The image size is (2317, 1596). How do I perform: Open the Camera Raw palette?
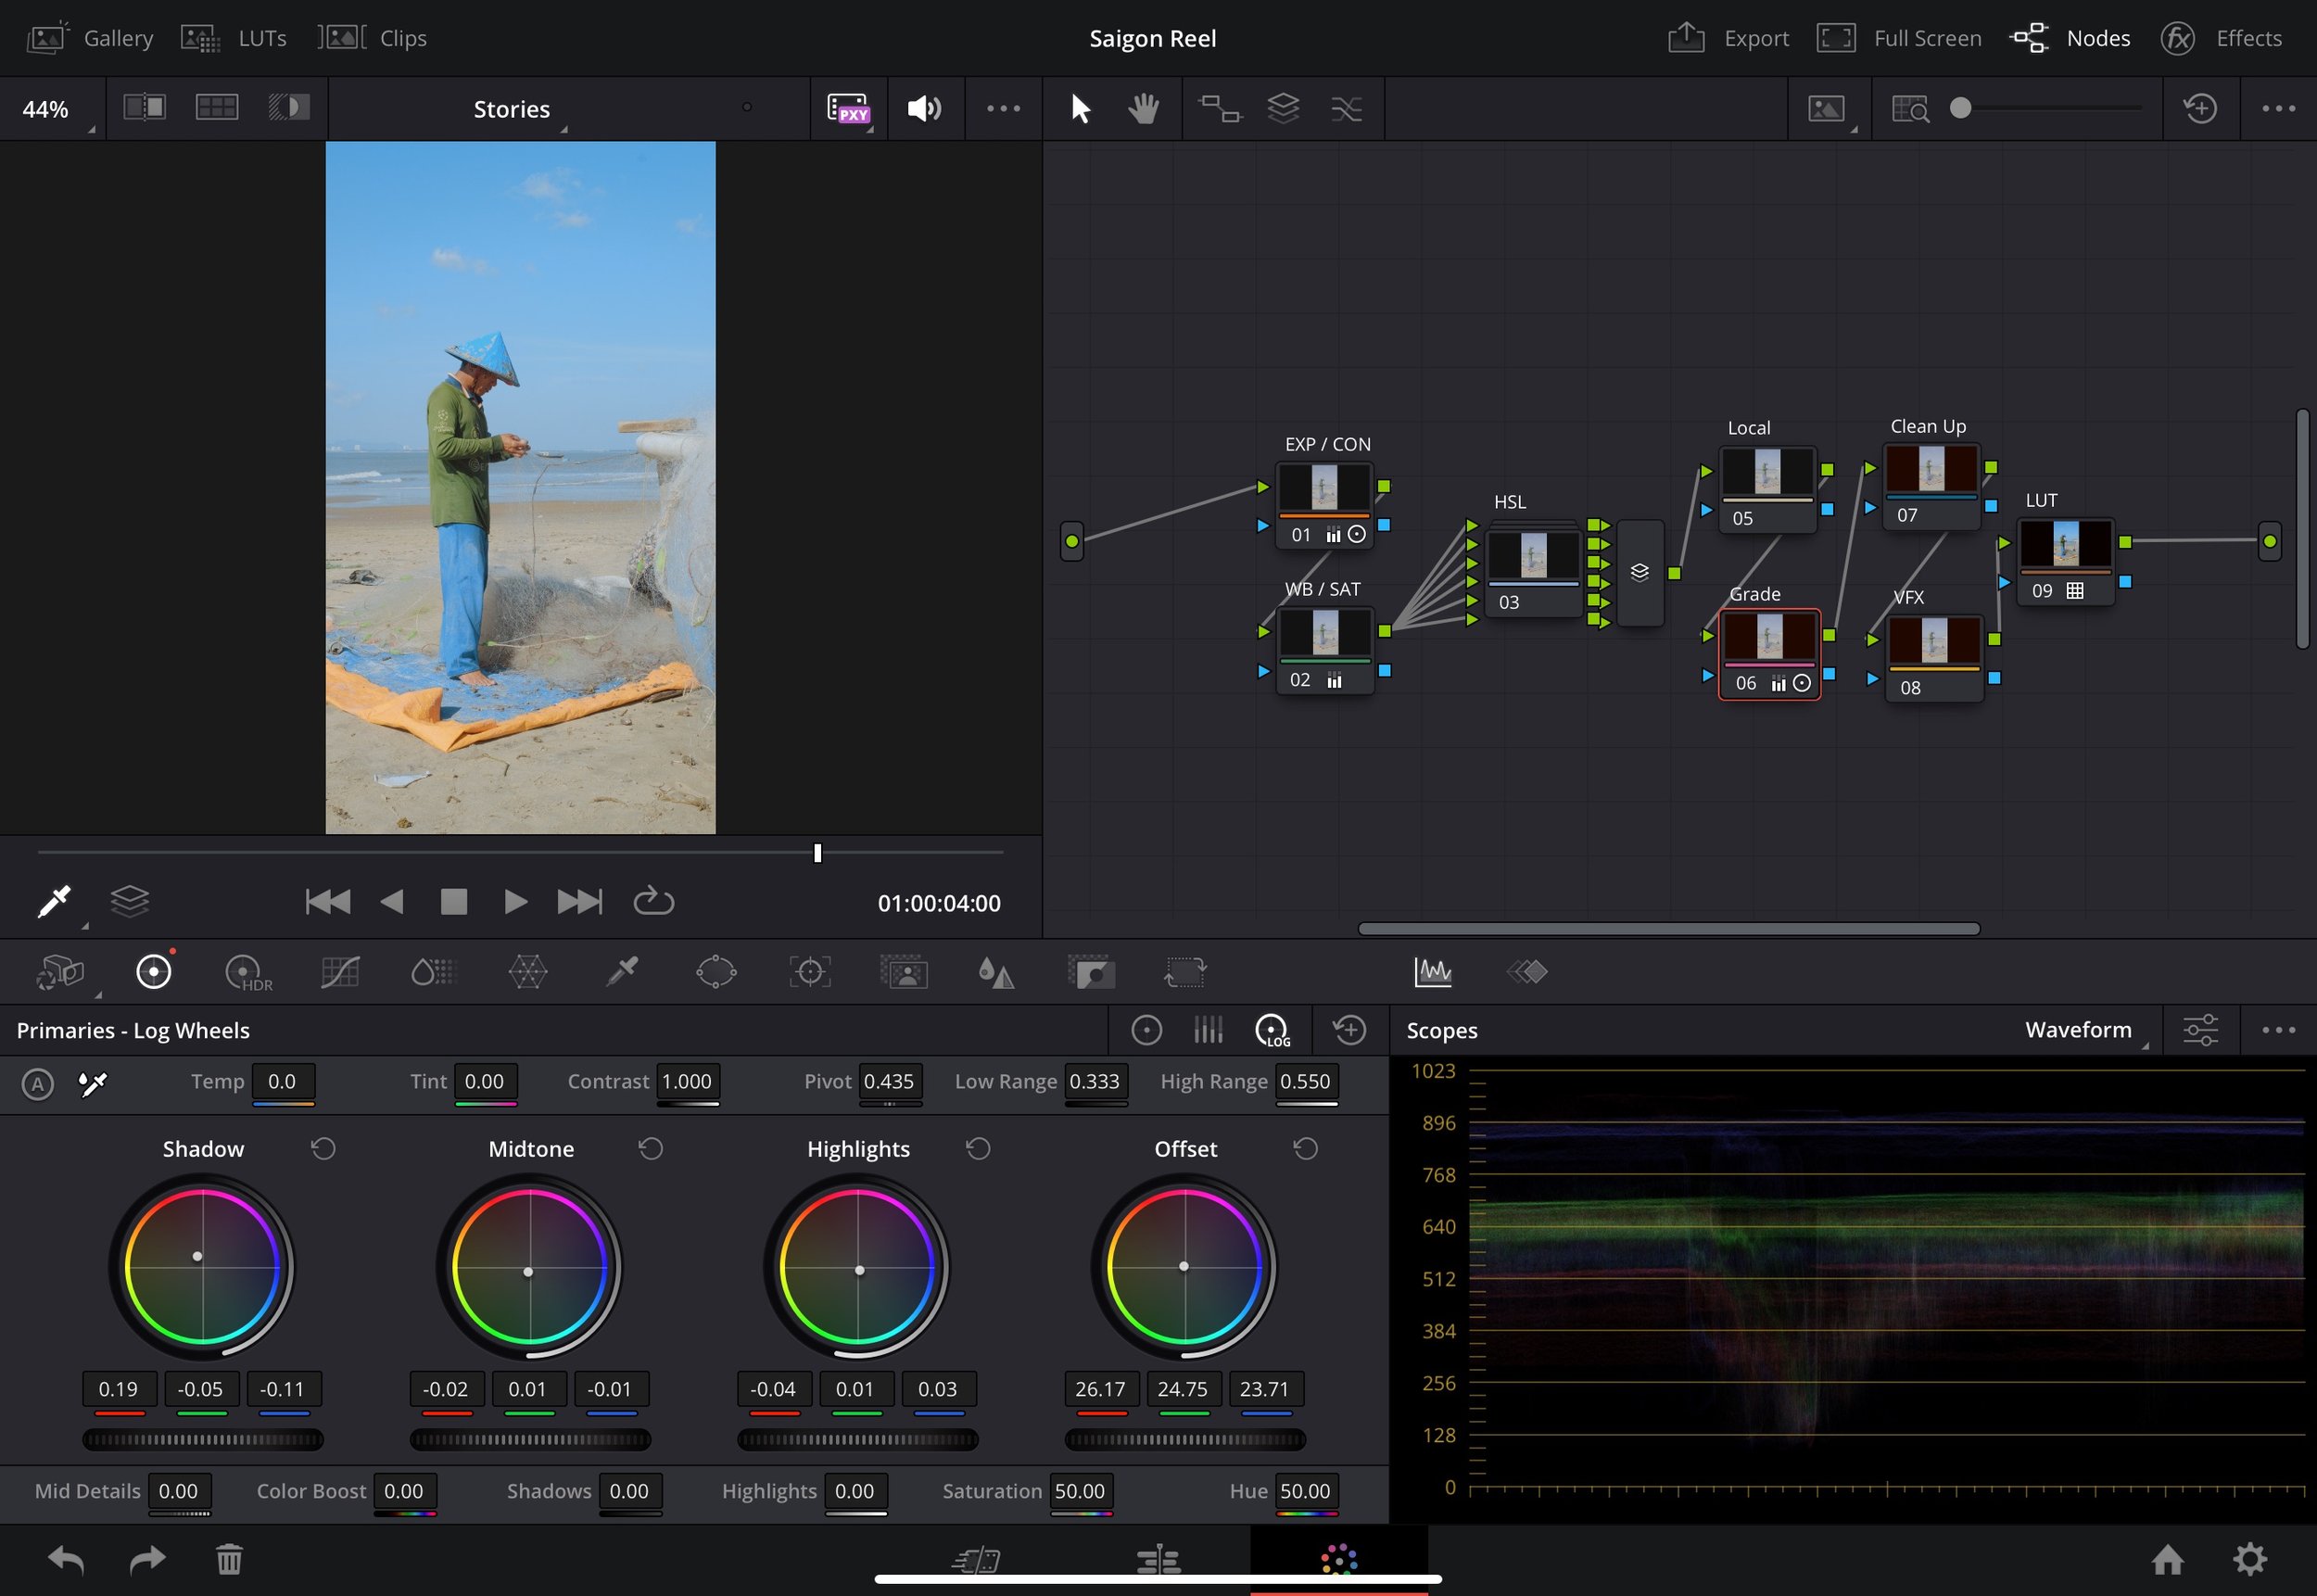click(x=61, y=971)
